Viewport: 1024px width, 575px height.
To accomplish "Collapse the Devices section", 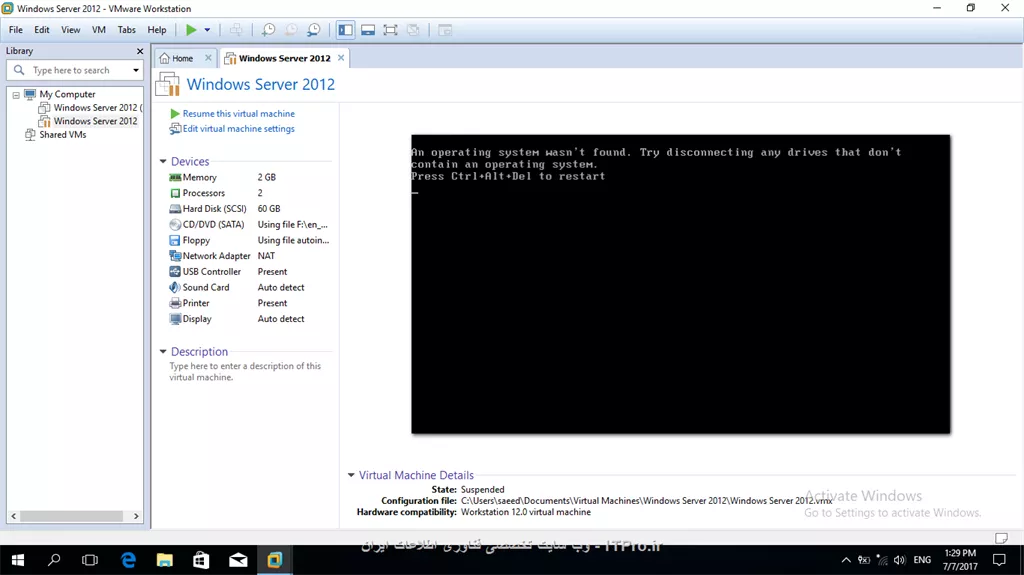I will [x=163, y=161].
